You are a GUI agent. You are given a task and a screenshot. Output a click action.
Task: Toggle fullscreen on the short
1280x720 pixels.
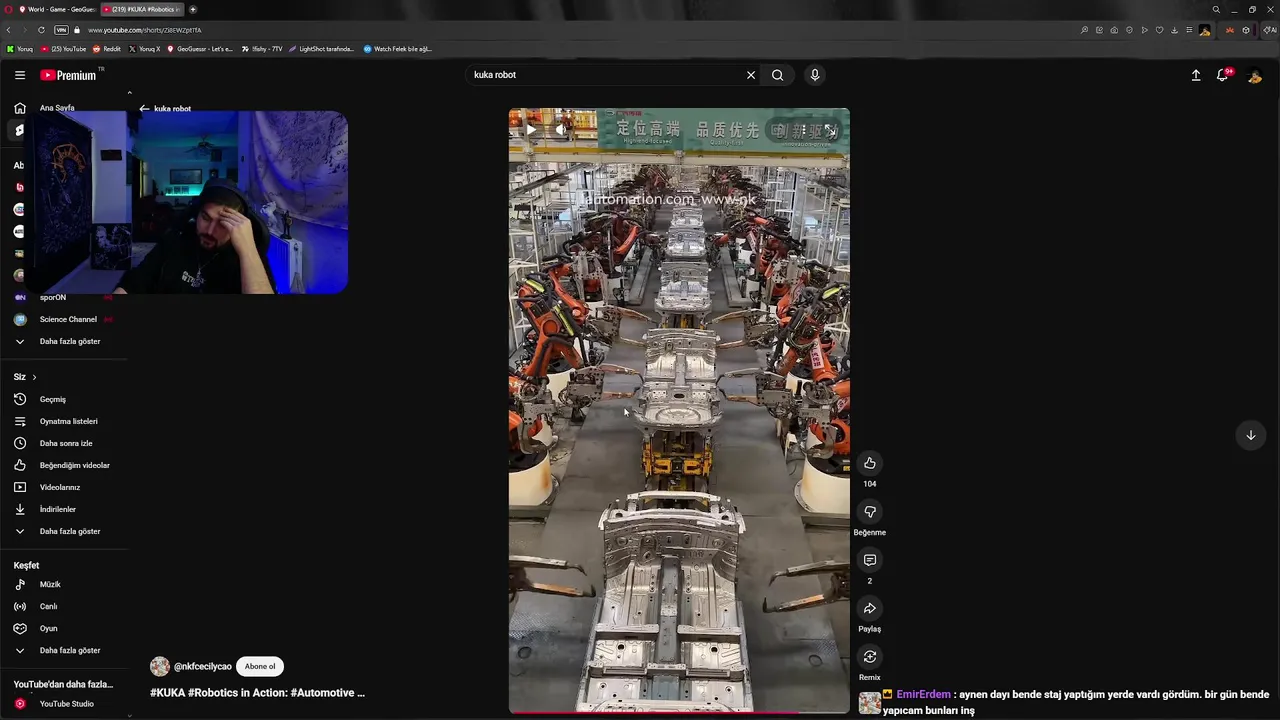830,131
